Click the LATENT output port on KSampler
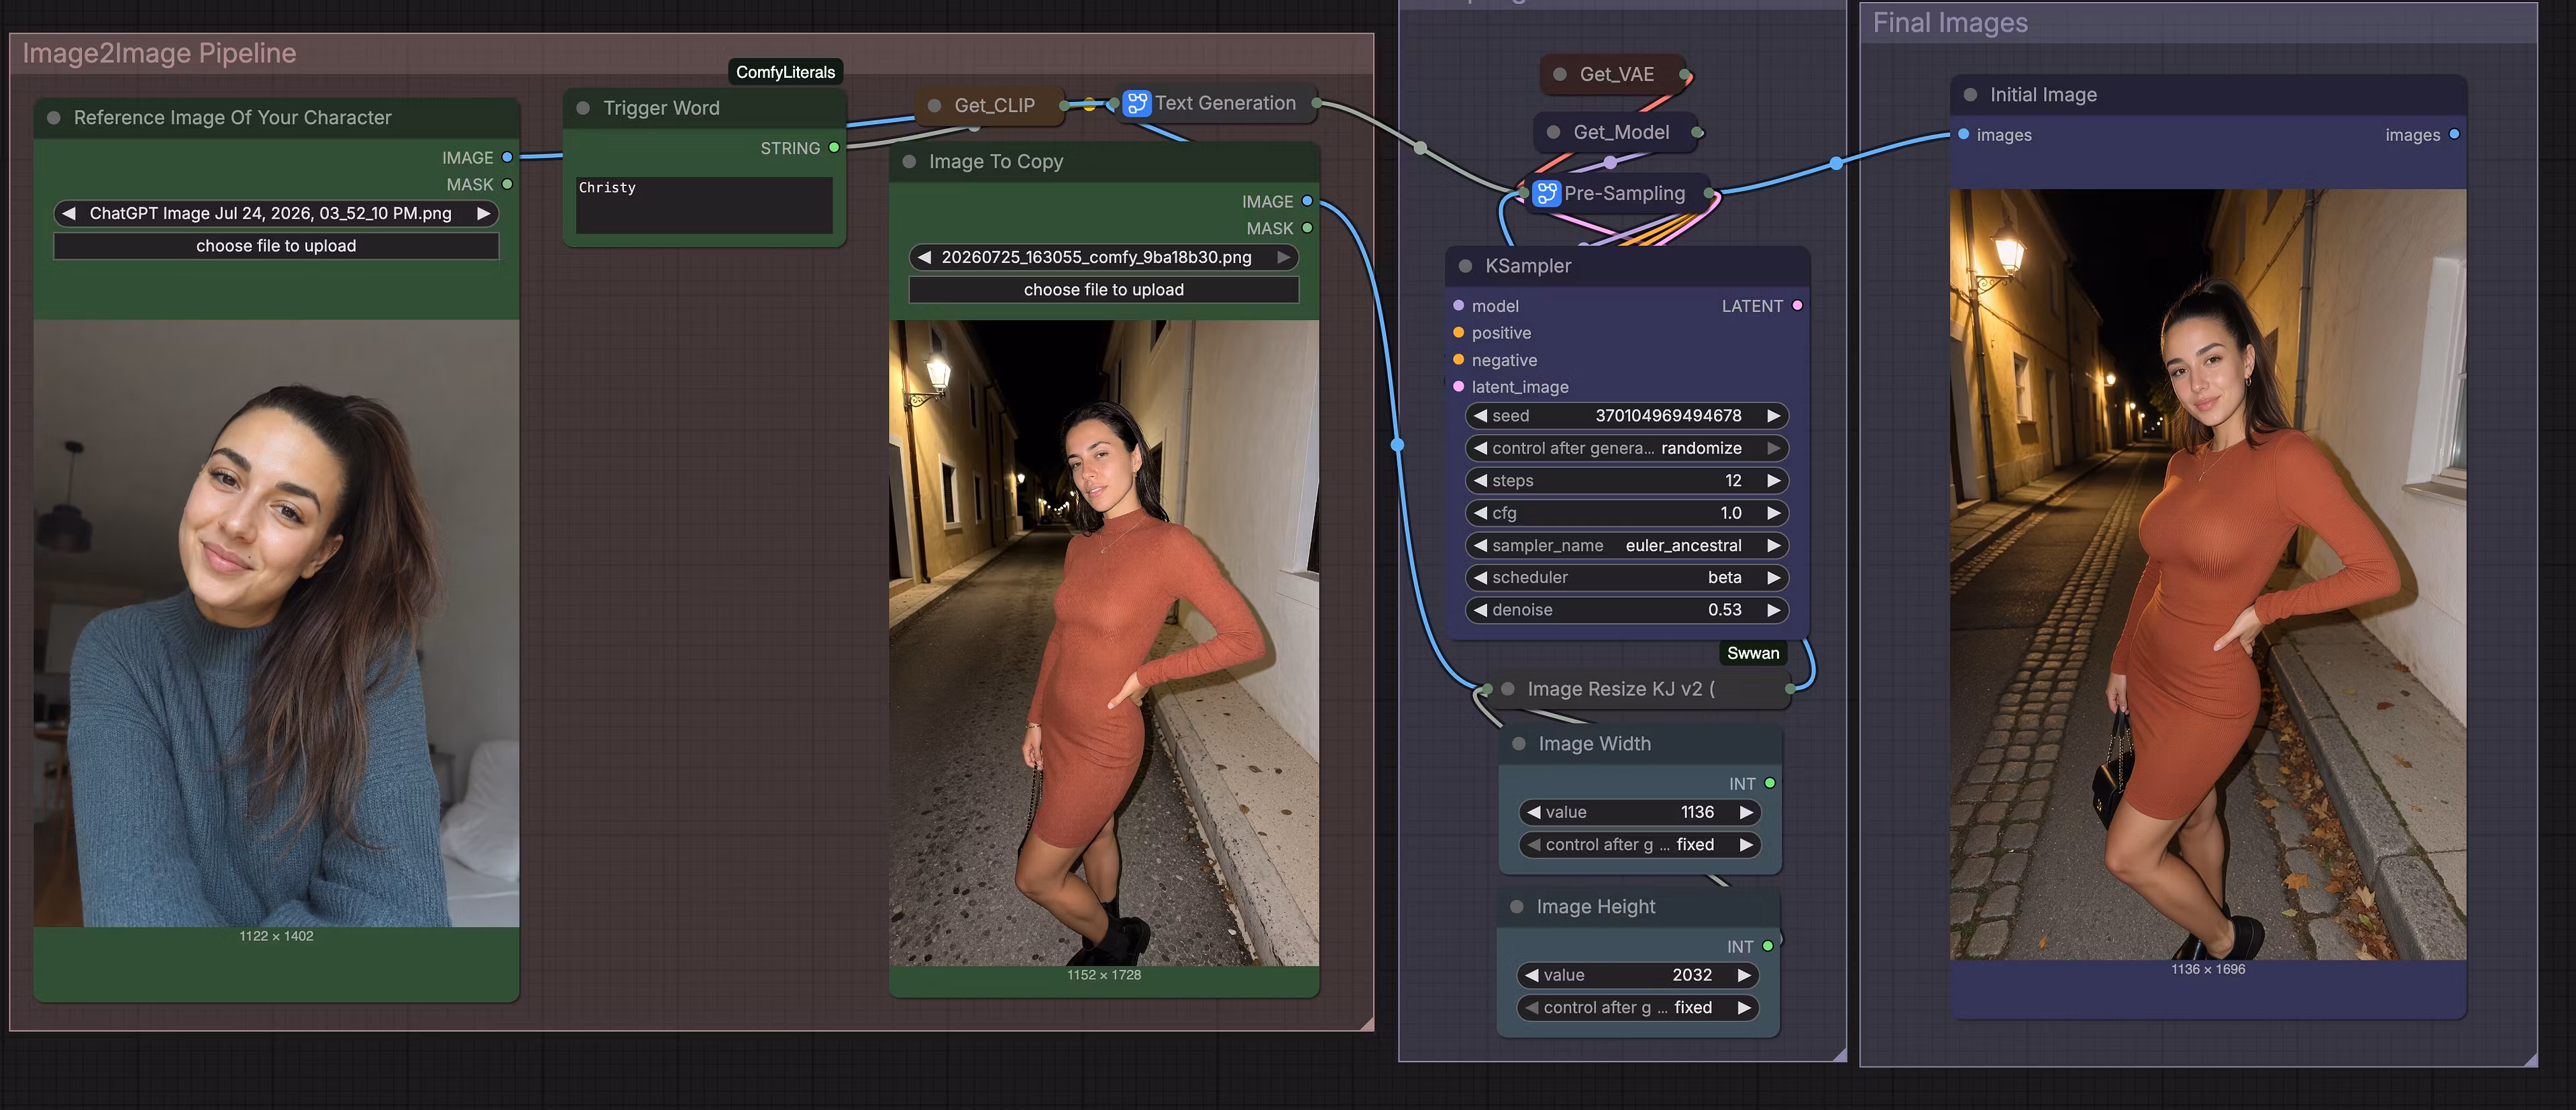Image resolution: width=2576 pixels, height=1110 pixels. (1797, 305)
